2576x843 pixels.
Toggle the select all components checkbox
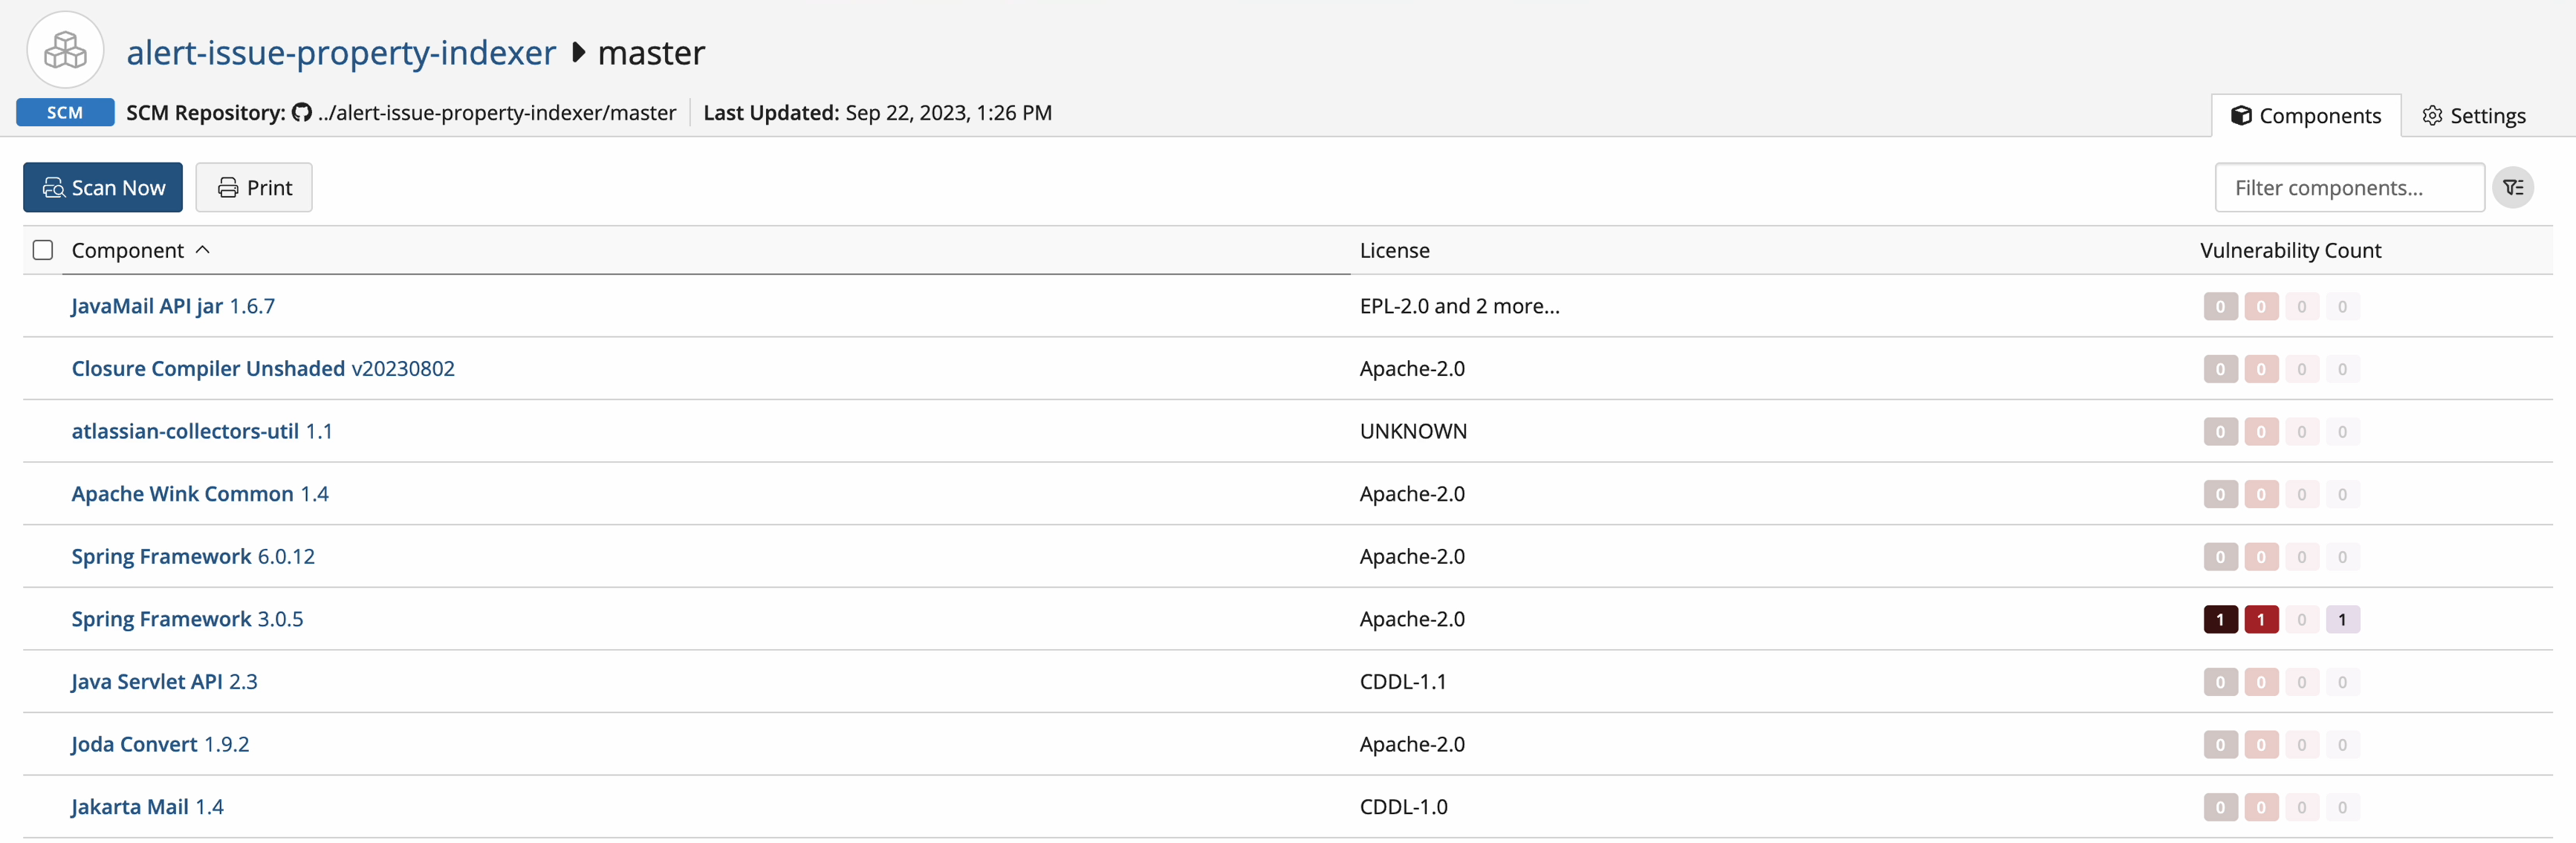(43, 250)
